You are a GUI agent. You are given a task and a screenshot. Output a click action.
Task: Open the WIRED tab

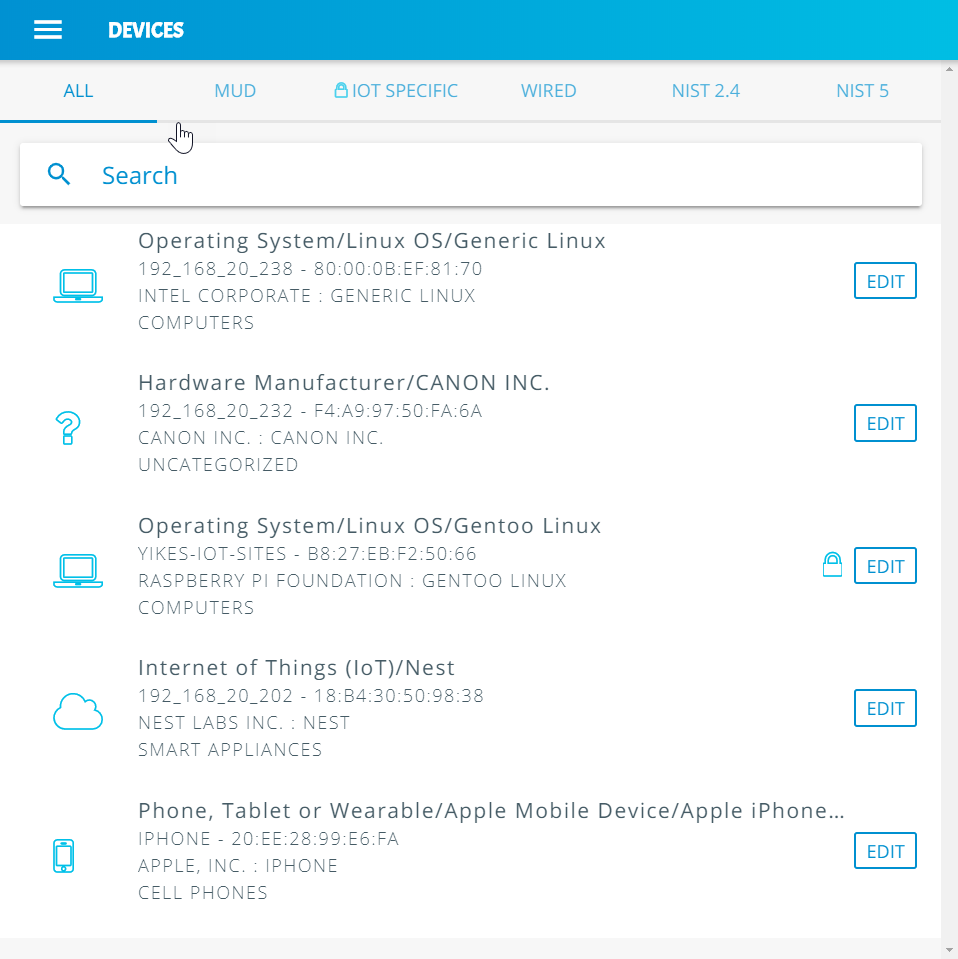click(x=548, y=91)
